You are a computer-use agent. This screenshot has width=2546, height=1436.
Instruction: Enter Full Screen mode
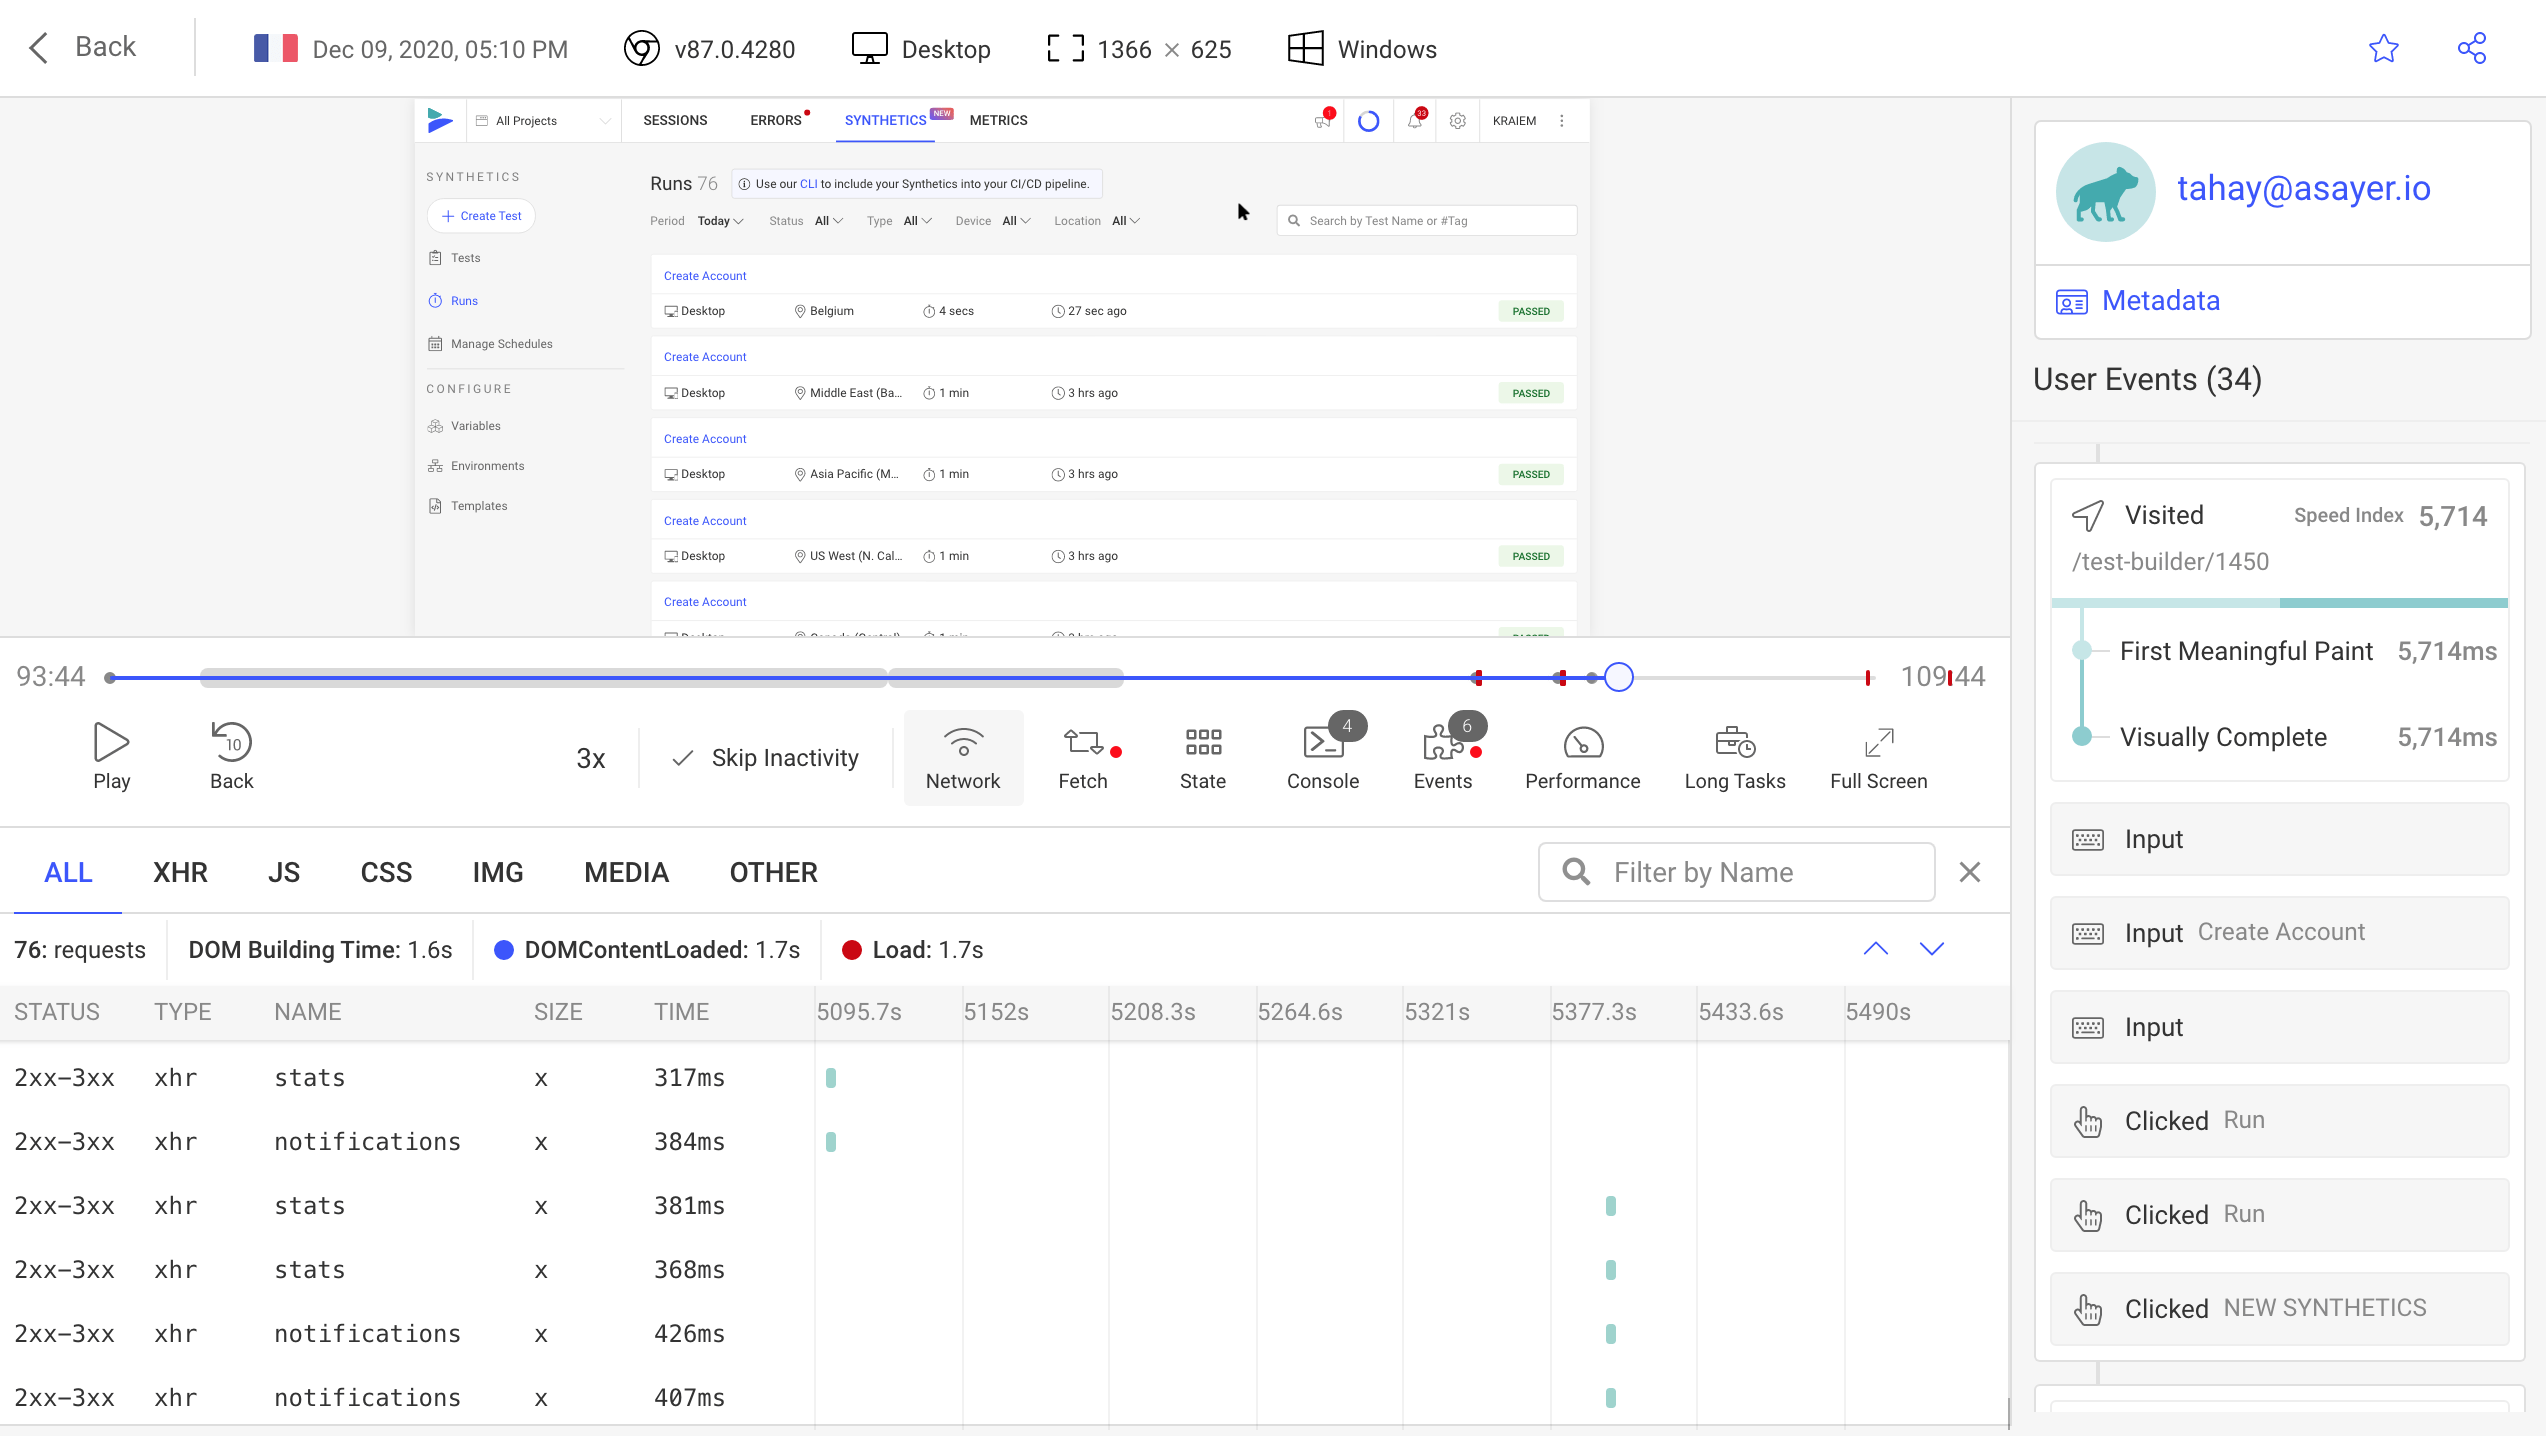(x=1878, y=743)
